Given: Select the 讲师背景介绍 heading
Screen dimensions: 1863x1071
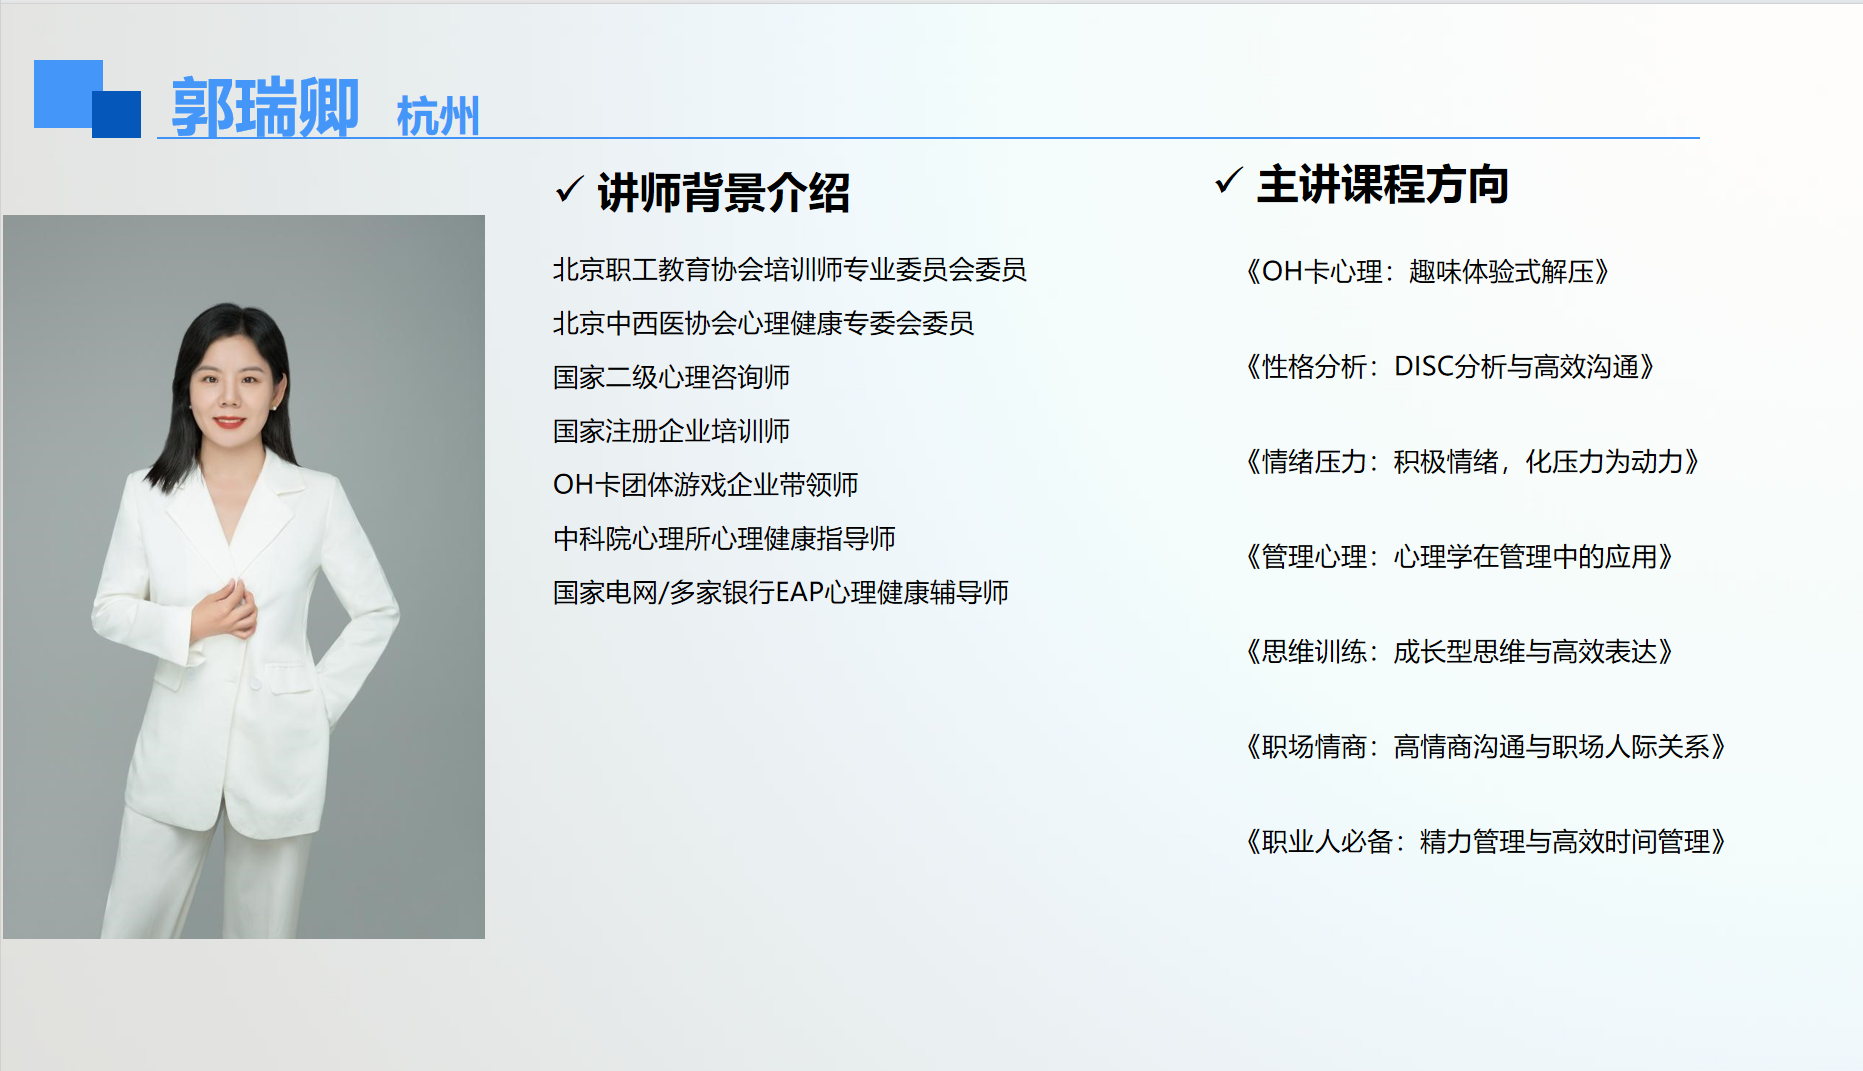Looking at the screenshot, I should pos(723,192).
